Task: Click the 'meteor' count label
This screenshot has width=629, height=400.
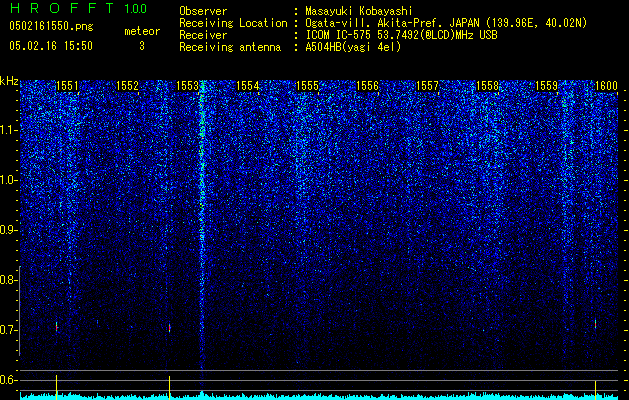Action: pos(142,31)
